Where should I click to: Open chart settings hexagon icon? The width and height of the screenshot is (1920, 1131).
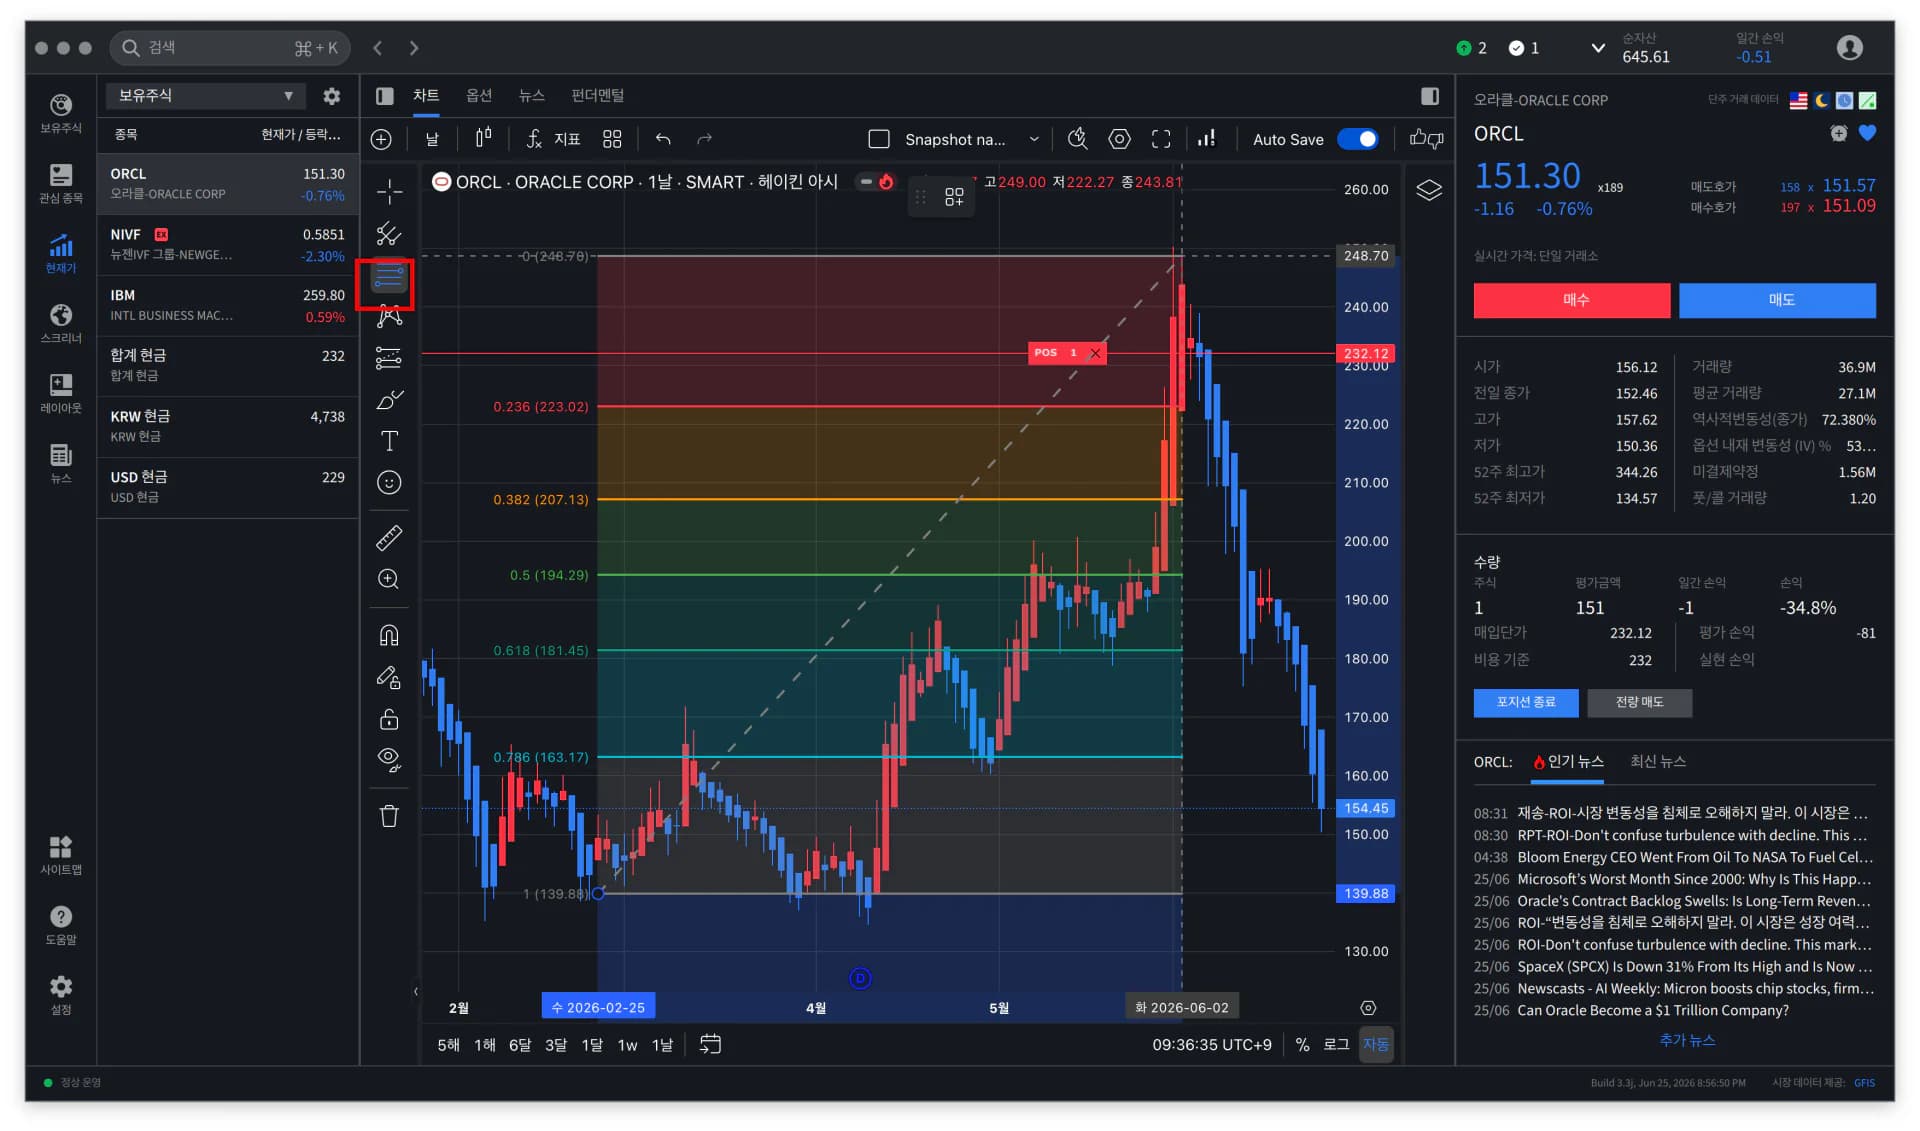coord(1120,139)
